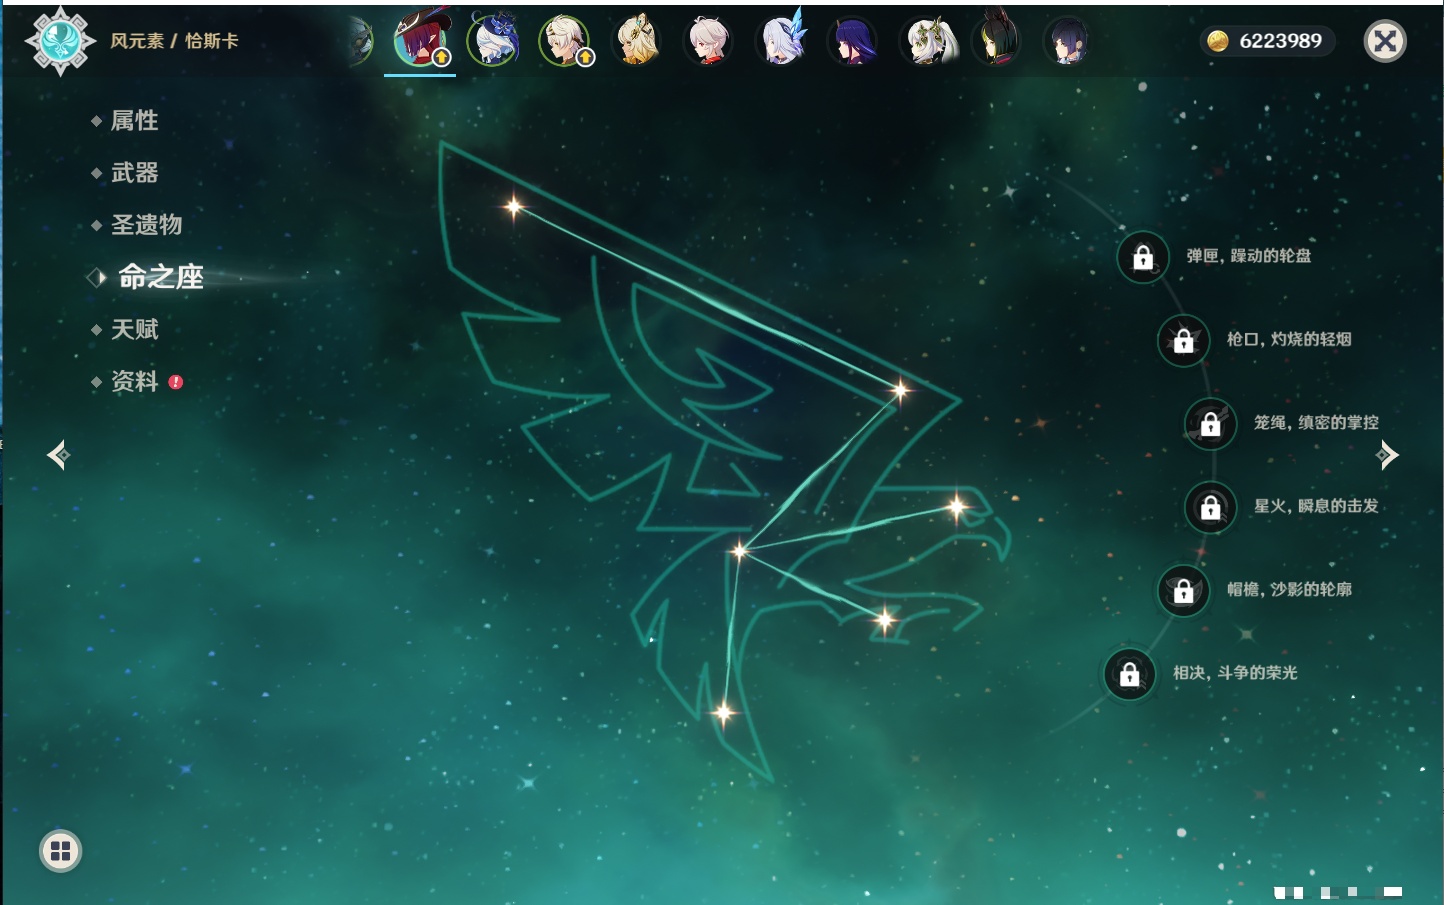This screenshot has width=1444, height=905.
Task: Click the 风元素 / 恰斯卡 title text
Action: pyautogui.click(x=174, y=41)
